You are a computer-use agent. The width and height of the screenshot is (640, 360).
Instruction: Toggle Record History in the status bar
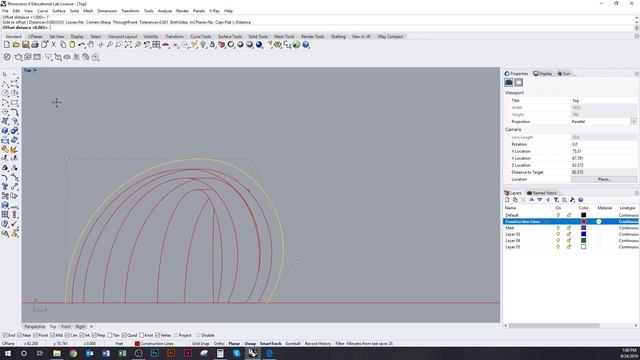click(318, 344)
